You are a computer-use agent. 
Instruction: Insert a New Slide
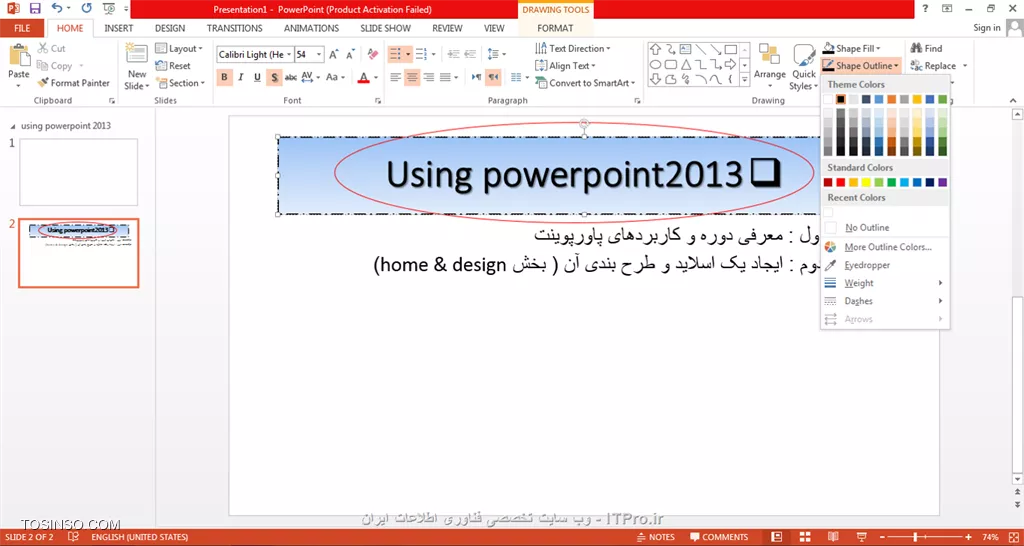(137, 67)
